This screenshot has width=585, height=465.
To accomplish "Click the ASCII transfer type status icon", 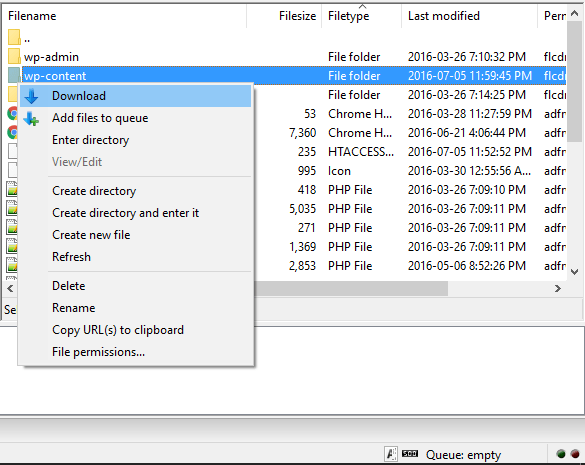I will pos(391,454).
